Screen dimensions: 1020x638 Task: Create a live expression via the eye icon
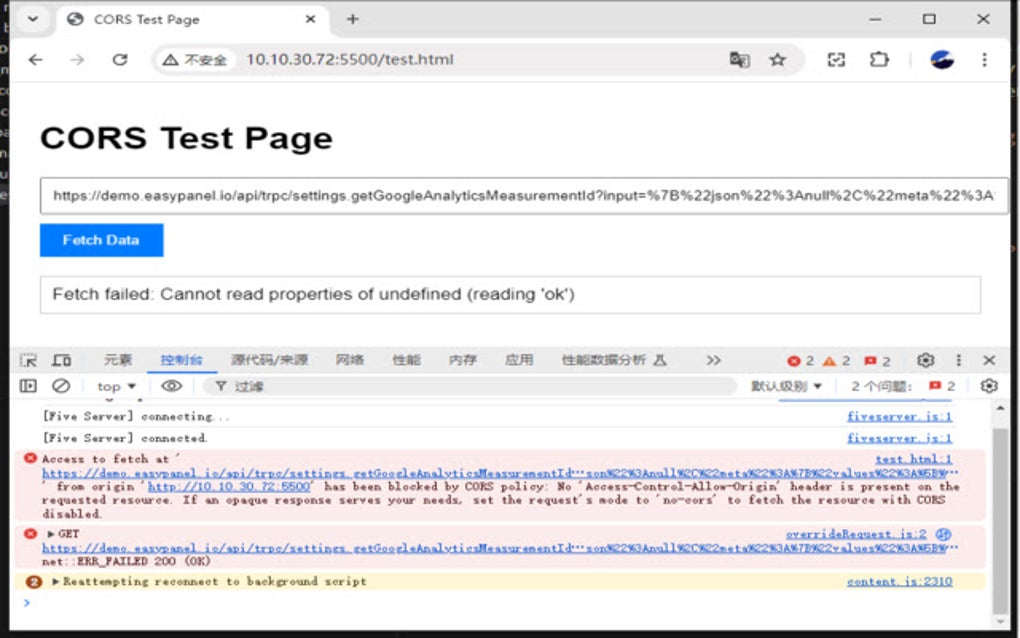[173, 386]
